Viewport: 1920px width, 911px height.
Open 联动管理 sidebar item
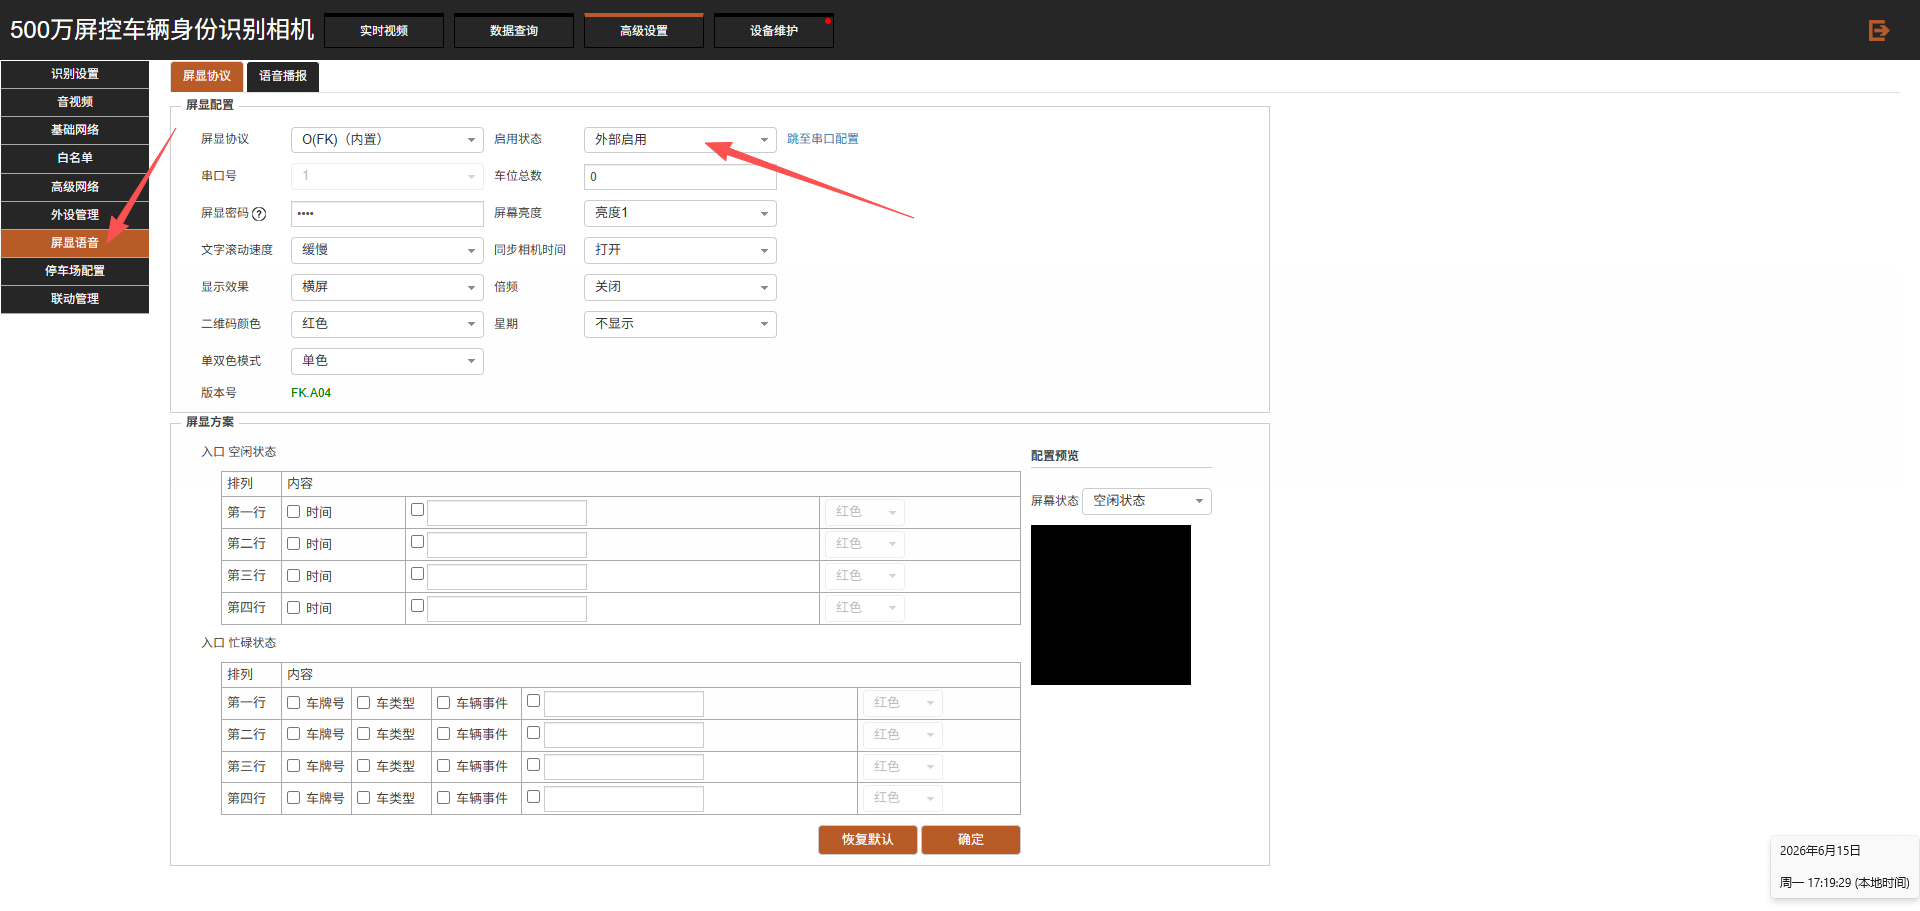pos(75,299)
